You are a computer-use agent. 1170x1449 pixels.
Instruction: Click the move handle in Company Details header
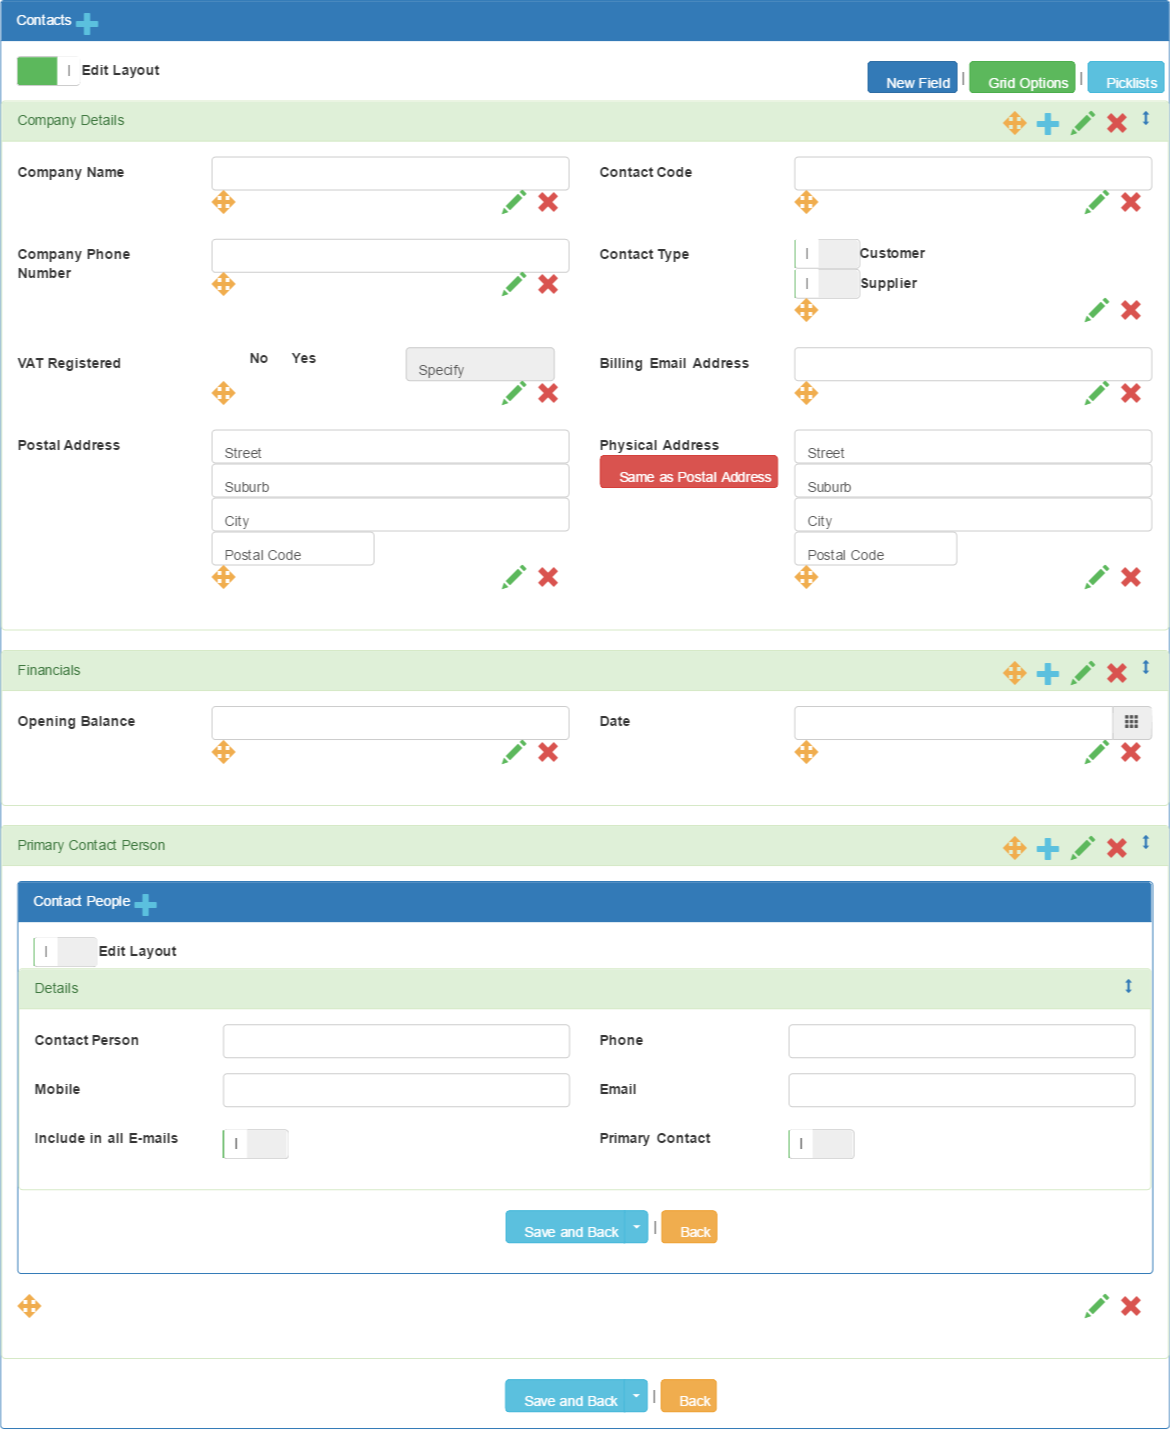coord(1014,123)
